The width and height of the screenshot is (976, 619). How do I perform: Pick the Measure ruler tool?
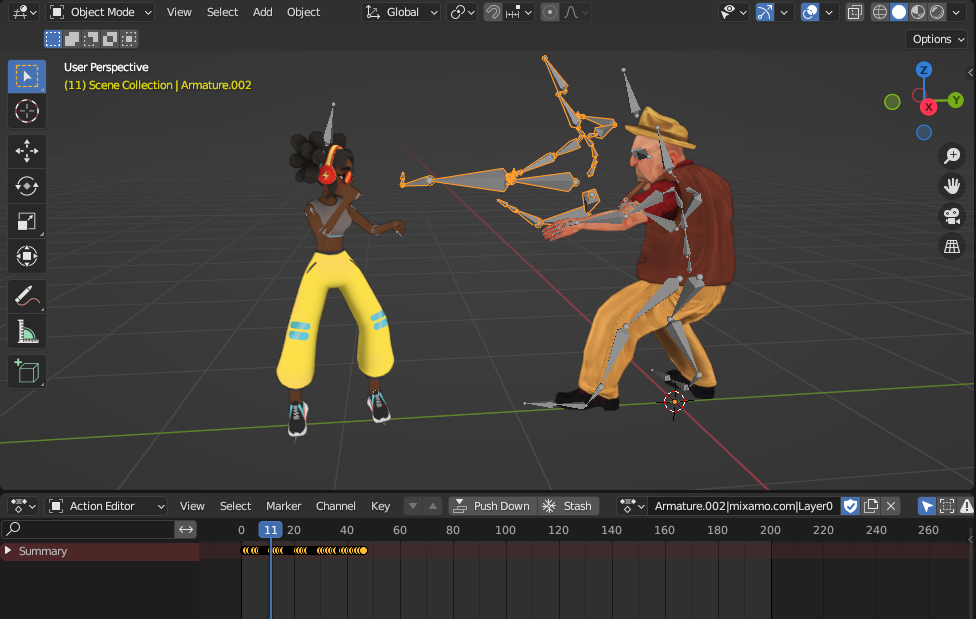[27, 331]
